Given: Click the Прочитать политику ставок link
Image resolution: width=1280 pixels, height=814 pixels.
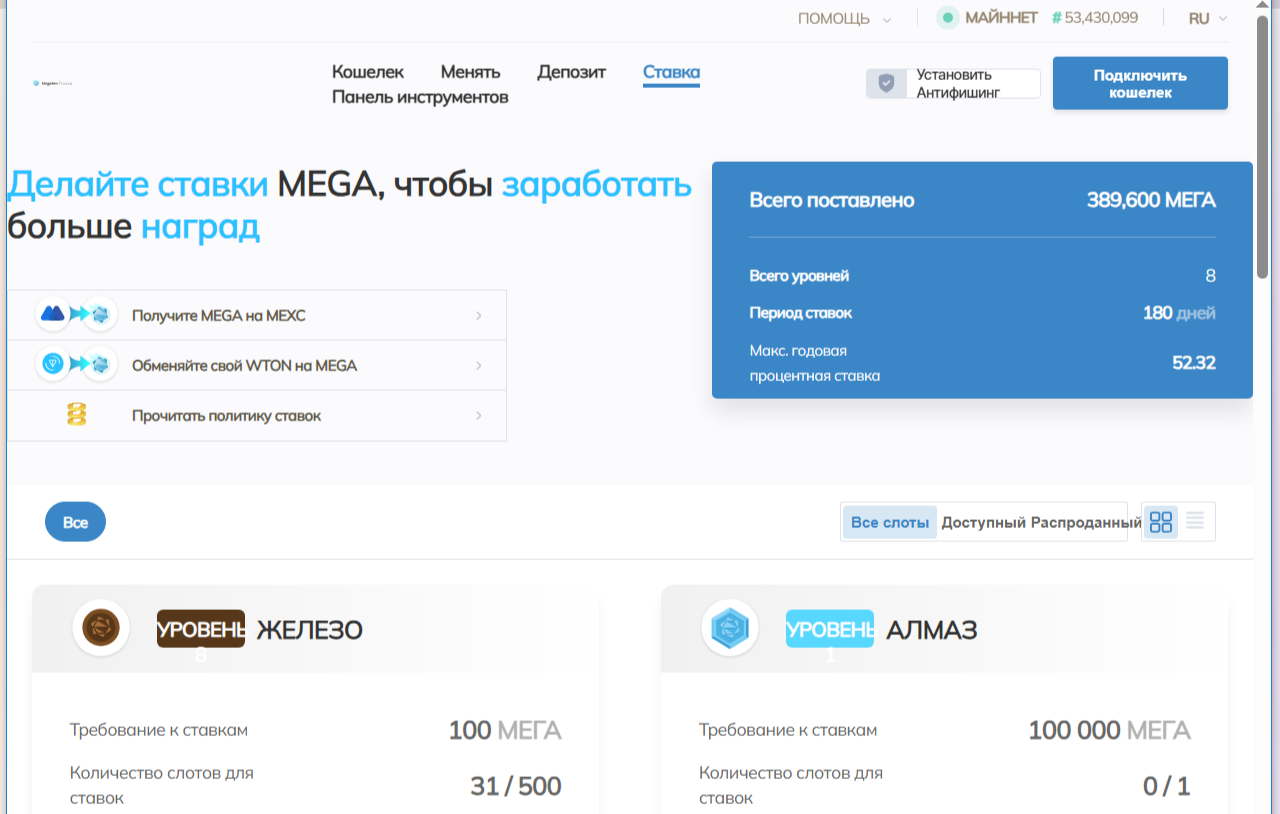Looking at the screenshot, I should coord(227,415).
